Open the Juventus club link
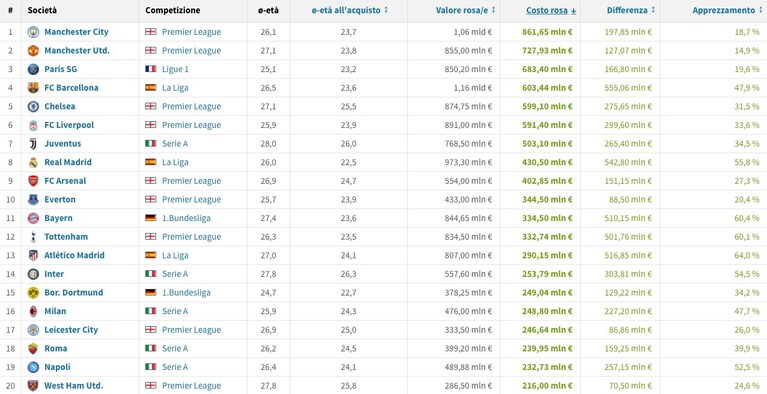The width and height of the screenshot is (767, 394). [x=63, y=143]
